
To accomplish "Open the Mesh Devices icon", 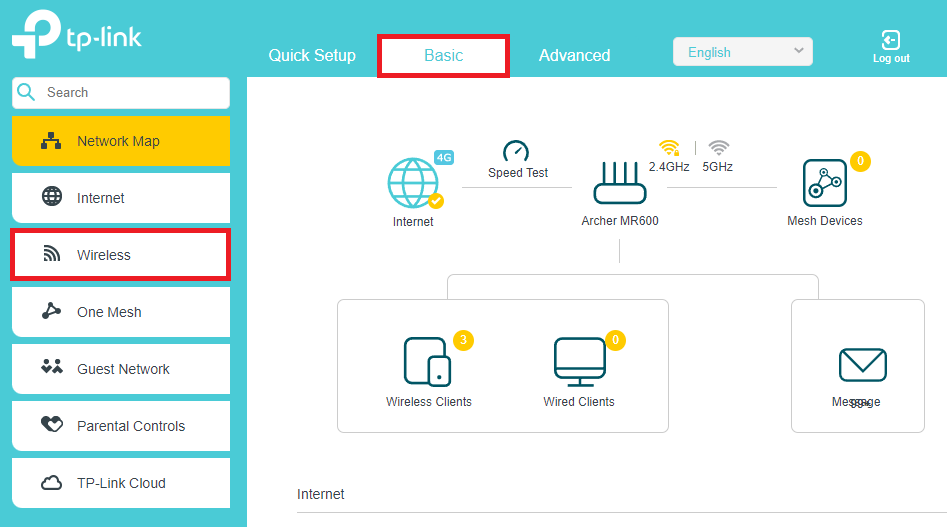I will 825,183.
